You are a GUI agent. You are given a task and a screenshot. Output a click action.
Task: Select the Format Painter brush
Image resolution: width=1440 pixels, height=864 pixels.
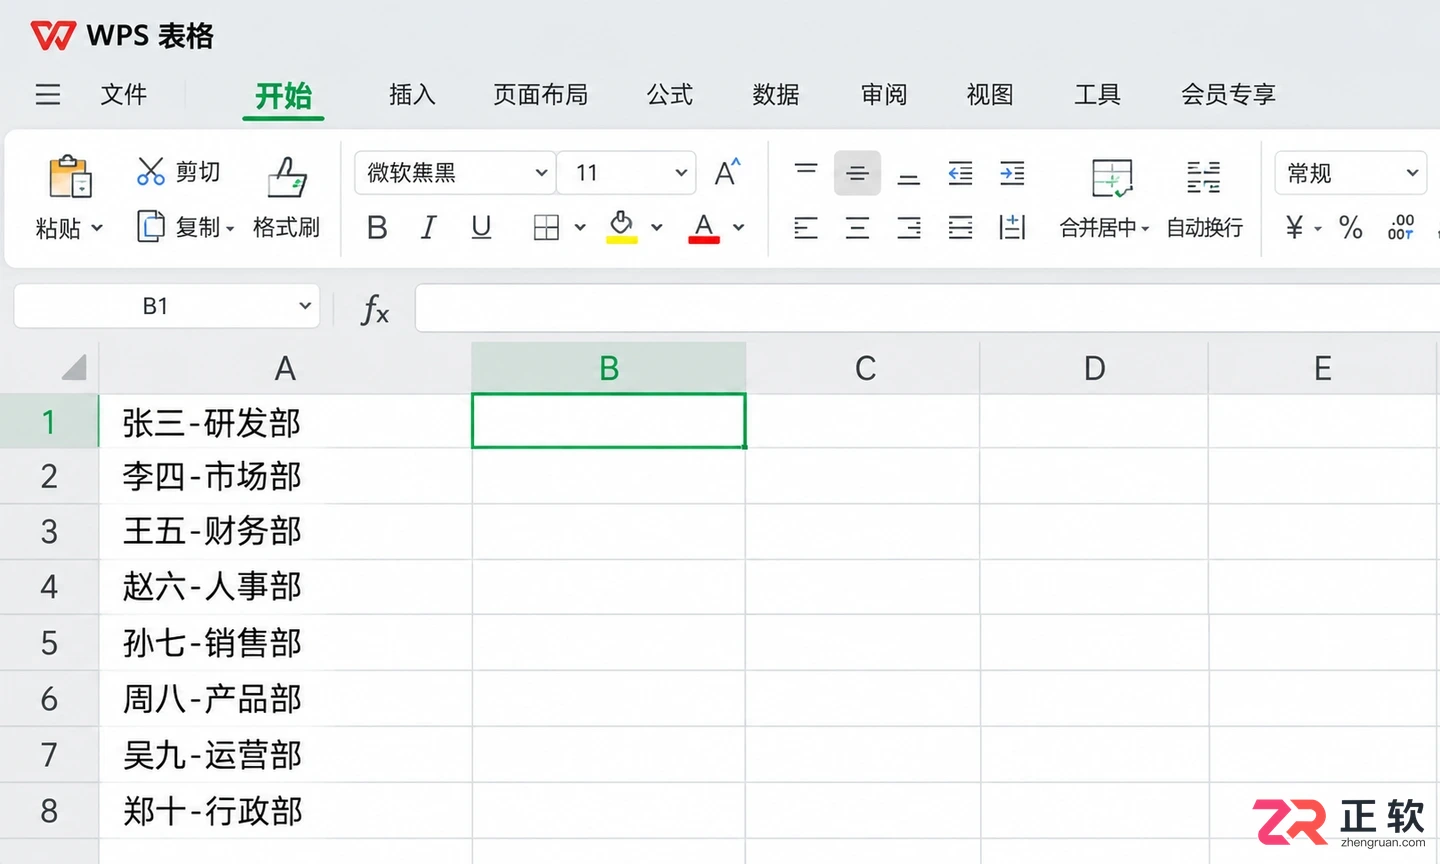point(287,177)
